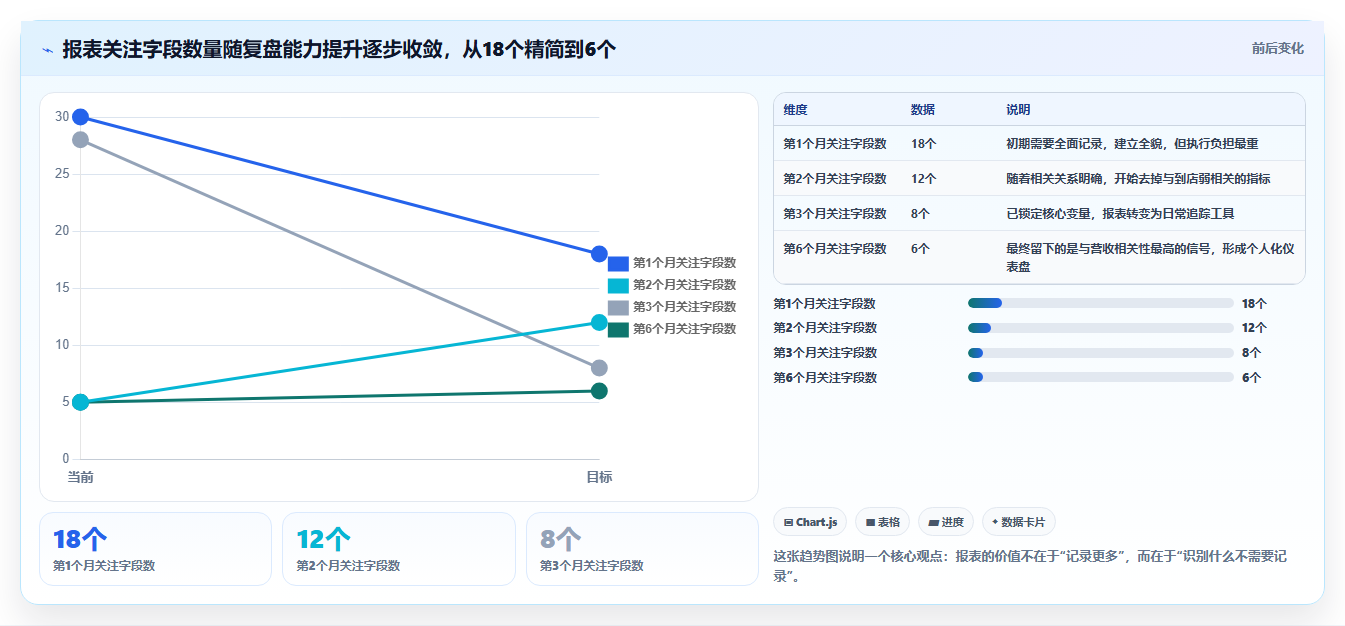The width and height of the screenshot is (1345, 626).
Task: Click table row label 第1个月关注字段数
Action: coord(835,144)
